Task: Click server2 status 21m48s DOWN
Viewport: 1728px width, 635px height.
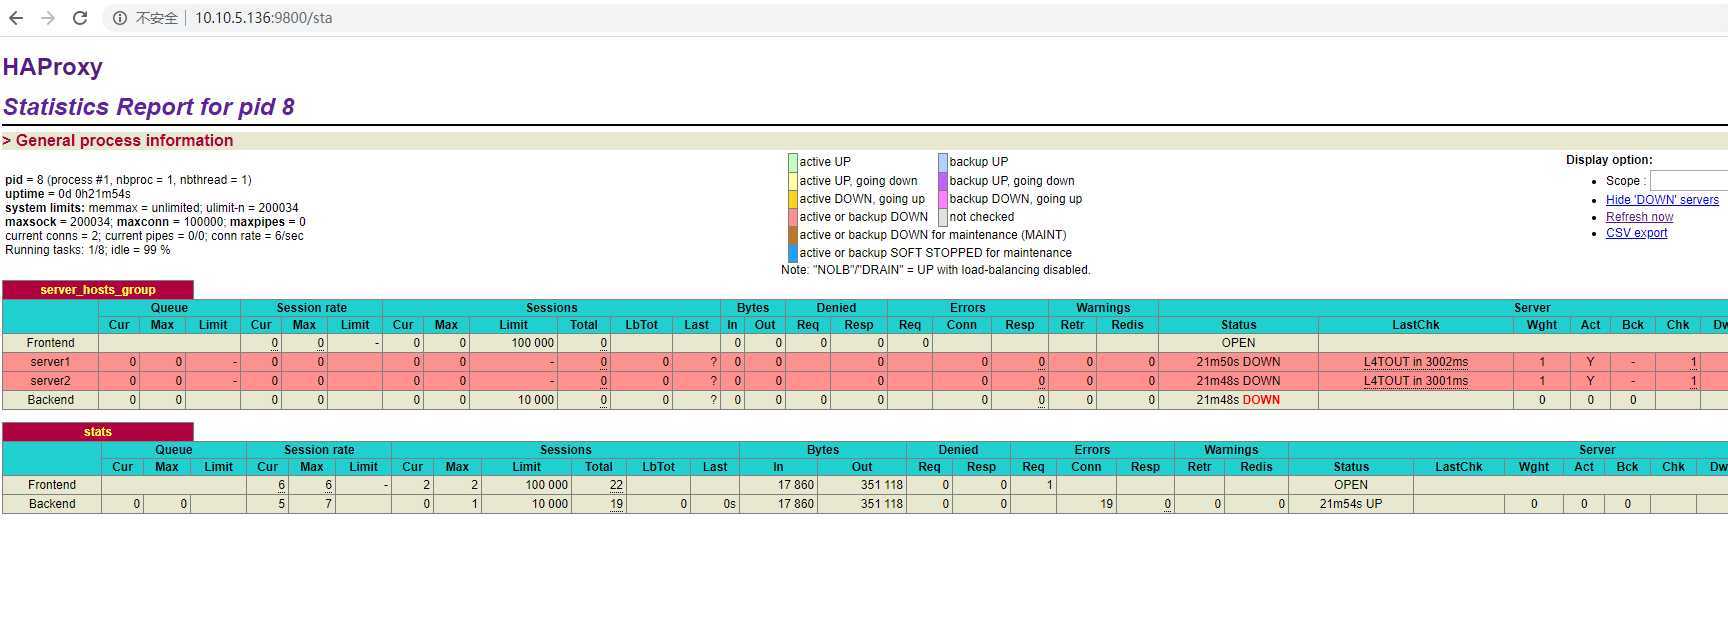Action: [x=1238, y=381]
